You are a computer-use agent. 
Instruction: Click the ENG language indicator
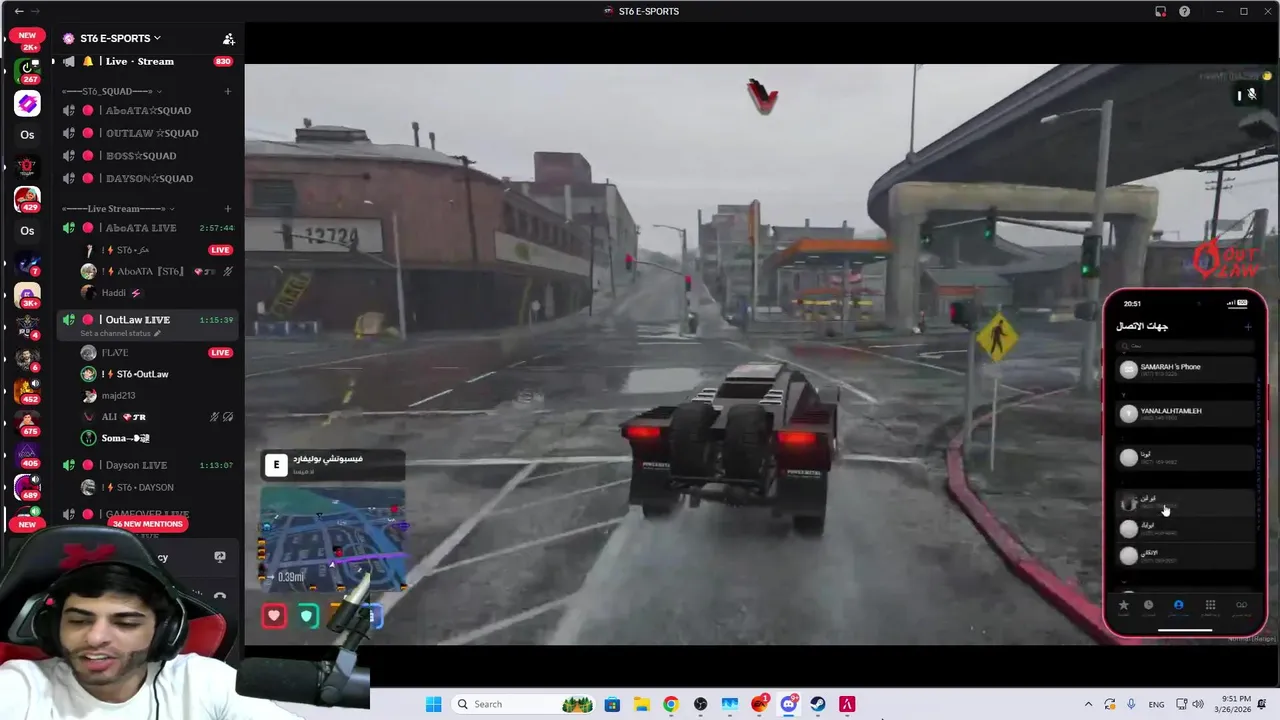point(1156,704)
